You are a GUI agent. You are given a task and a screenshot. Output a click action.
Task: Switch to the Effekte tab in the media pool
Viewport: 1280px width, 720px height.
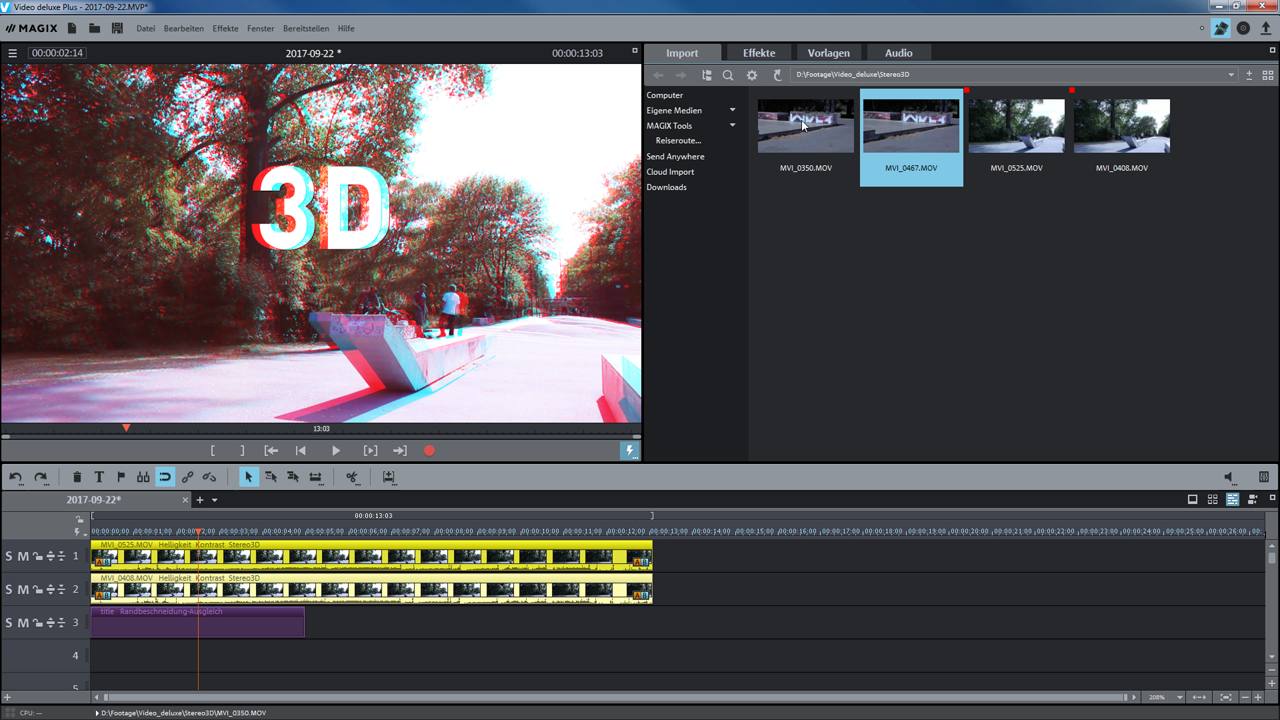759,53
